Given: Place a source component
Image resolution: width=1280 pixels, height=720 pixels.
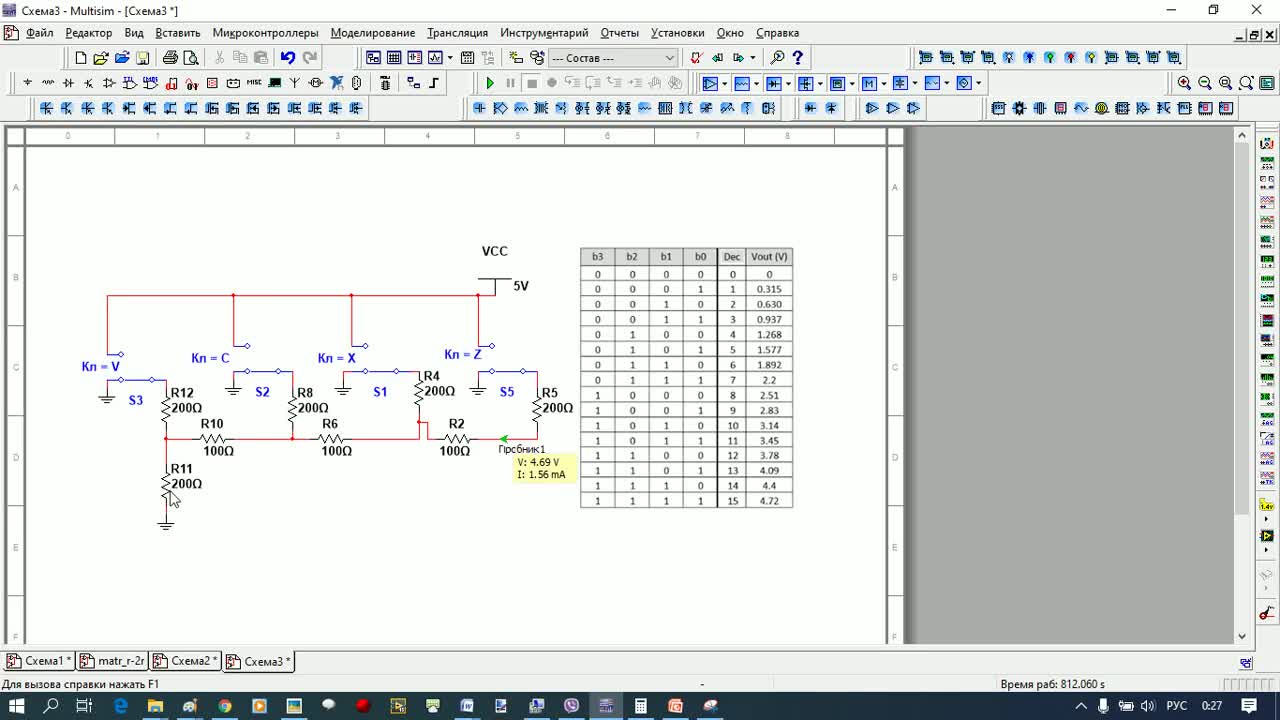Looking at the screenshot, I should tap(27, 83).
